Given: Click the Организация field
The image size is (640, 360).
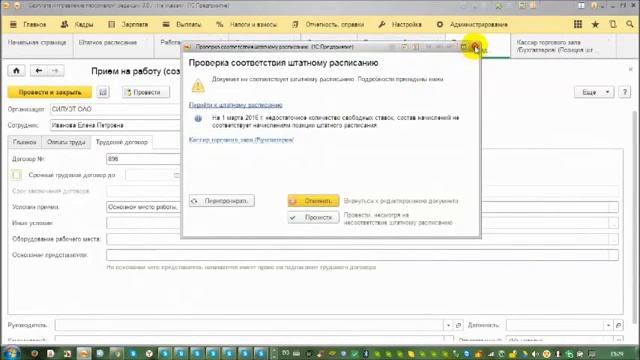Looking at the screenshot, I should point(115,109).
